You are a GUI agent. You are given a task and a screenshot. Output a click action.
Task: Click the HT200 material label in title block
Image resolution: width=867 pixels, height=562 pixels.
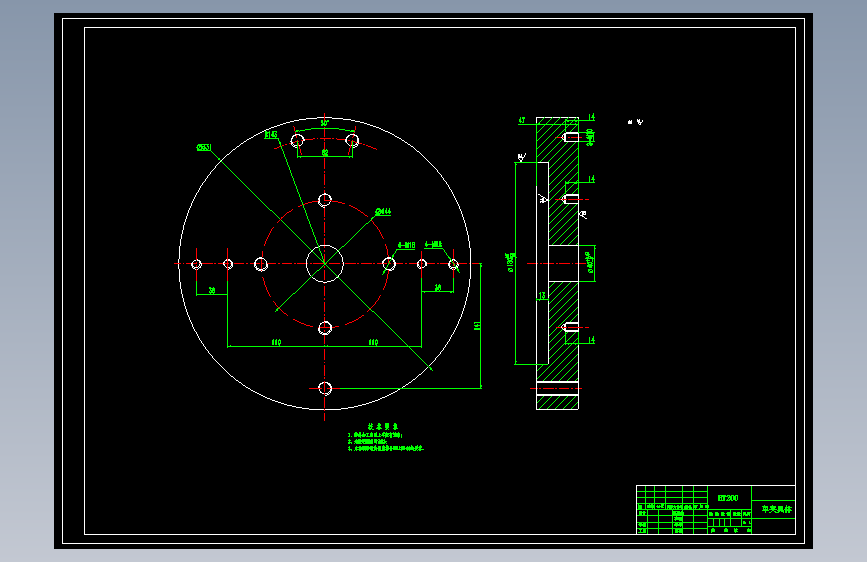click(728, 498)
